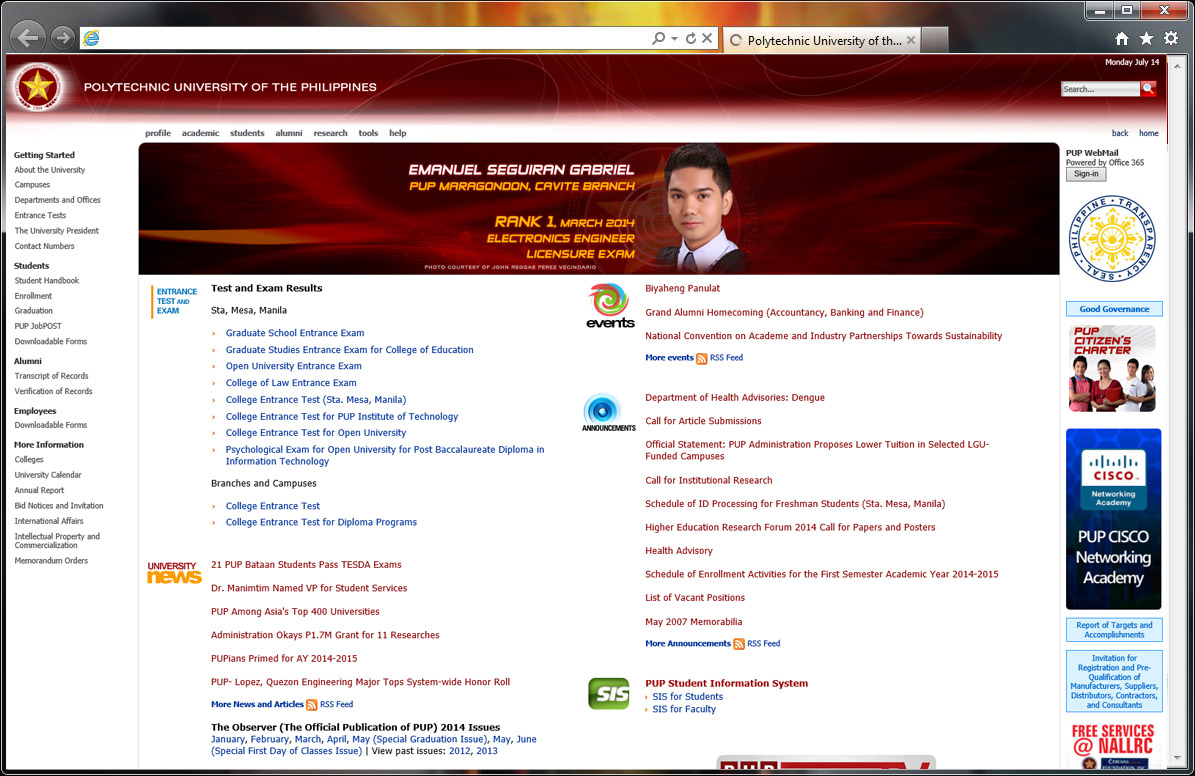Open the alumni menu

click(289, 133)
